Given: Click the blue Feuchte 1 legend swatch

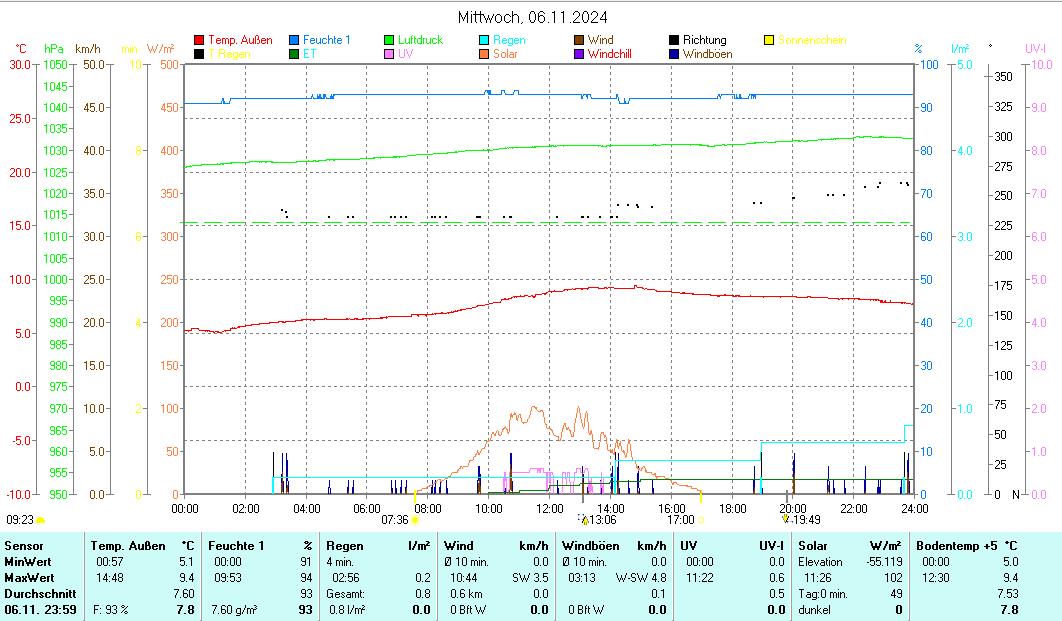Looking at the screenshot, I should coord(294,41).
